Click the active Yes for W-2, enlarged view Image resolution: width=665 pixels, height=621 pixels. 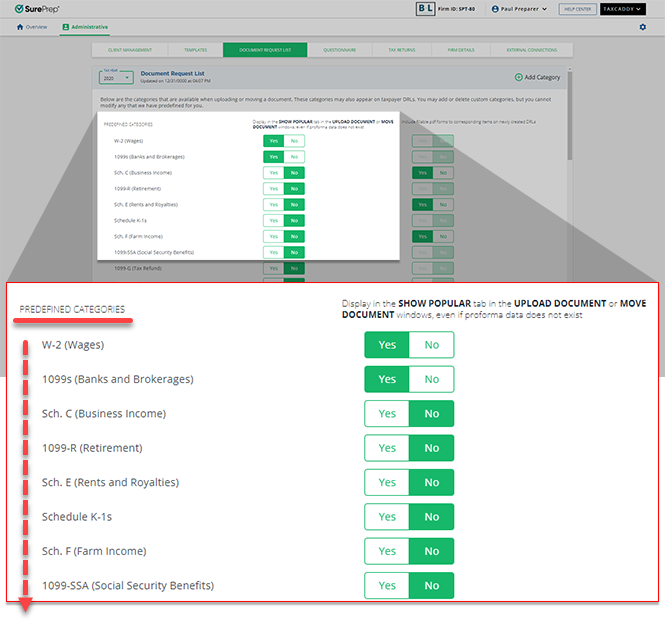(x=387, y=345)
